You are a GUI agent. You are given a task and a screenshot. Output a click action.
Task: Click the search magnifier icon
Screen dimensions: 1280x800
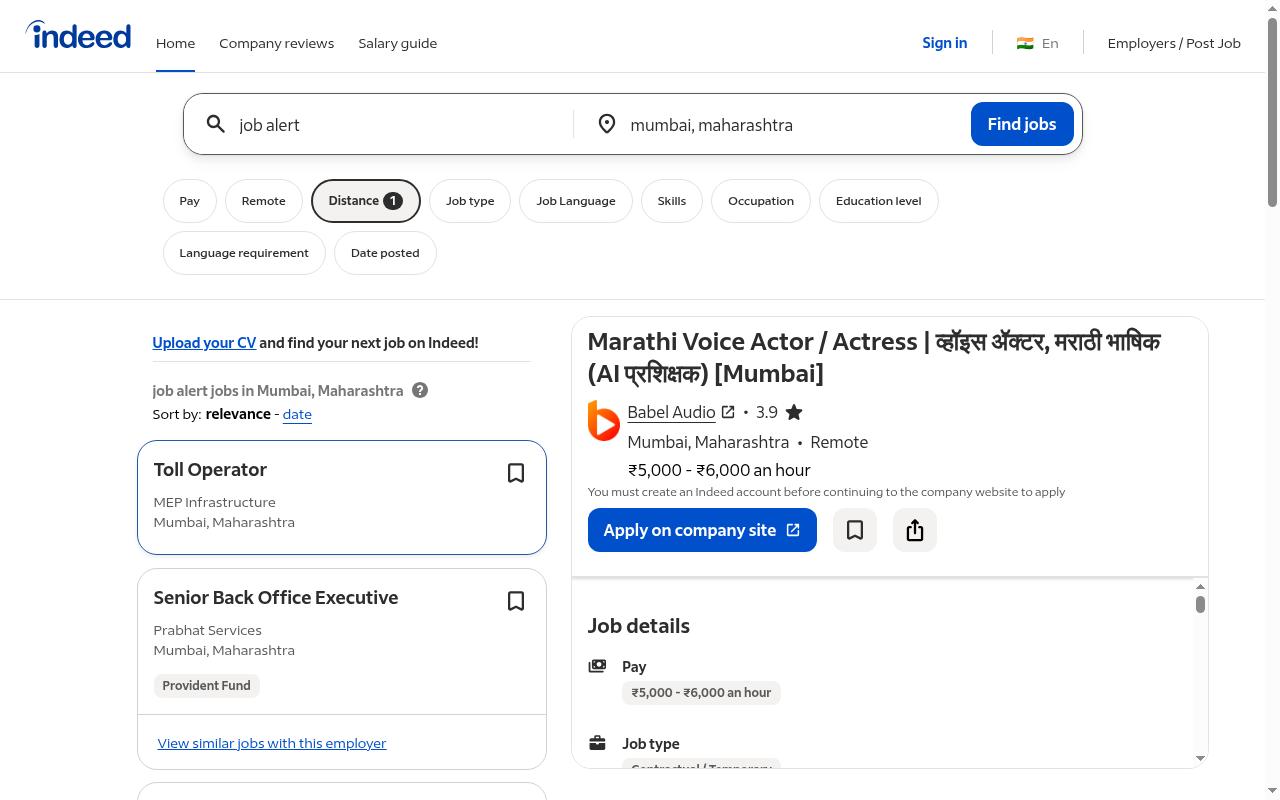(216, 124)
